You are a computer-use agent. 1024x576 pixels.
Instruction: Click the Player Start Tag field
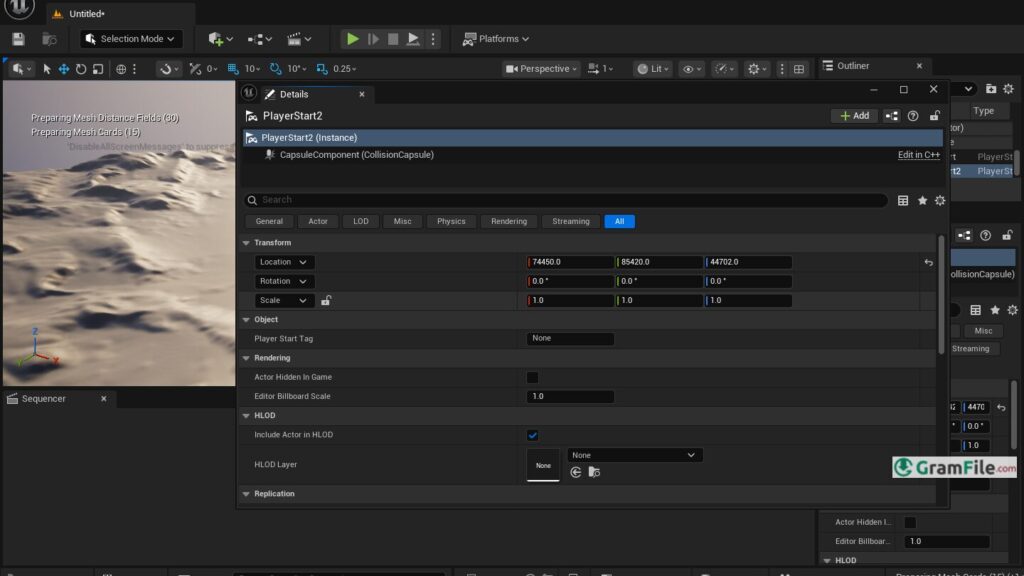click(570, 338)
